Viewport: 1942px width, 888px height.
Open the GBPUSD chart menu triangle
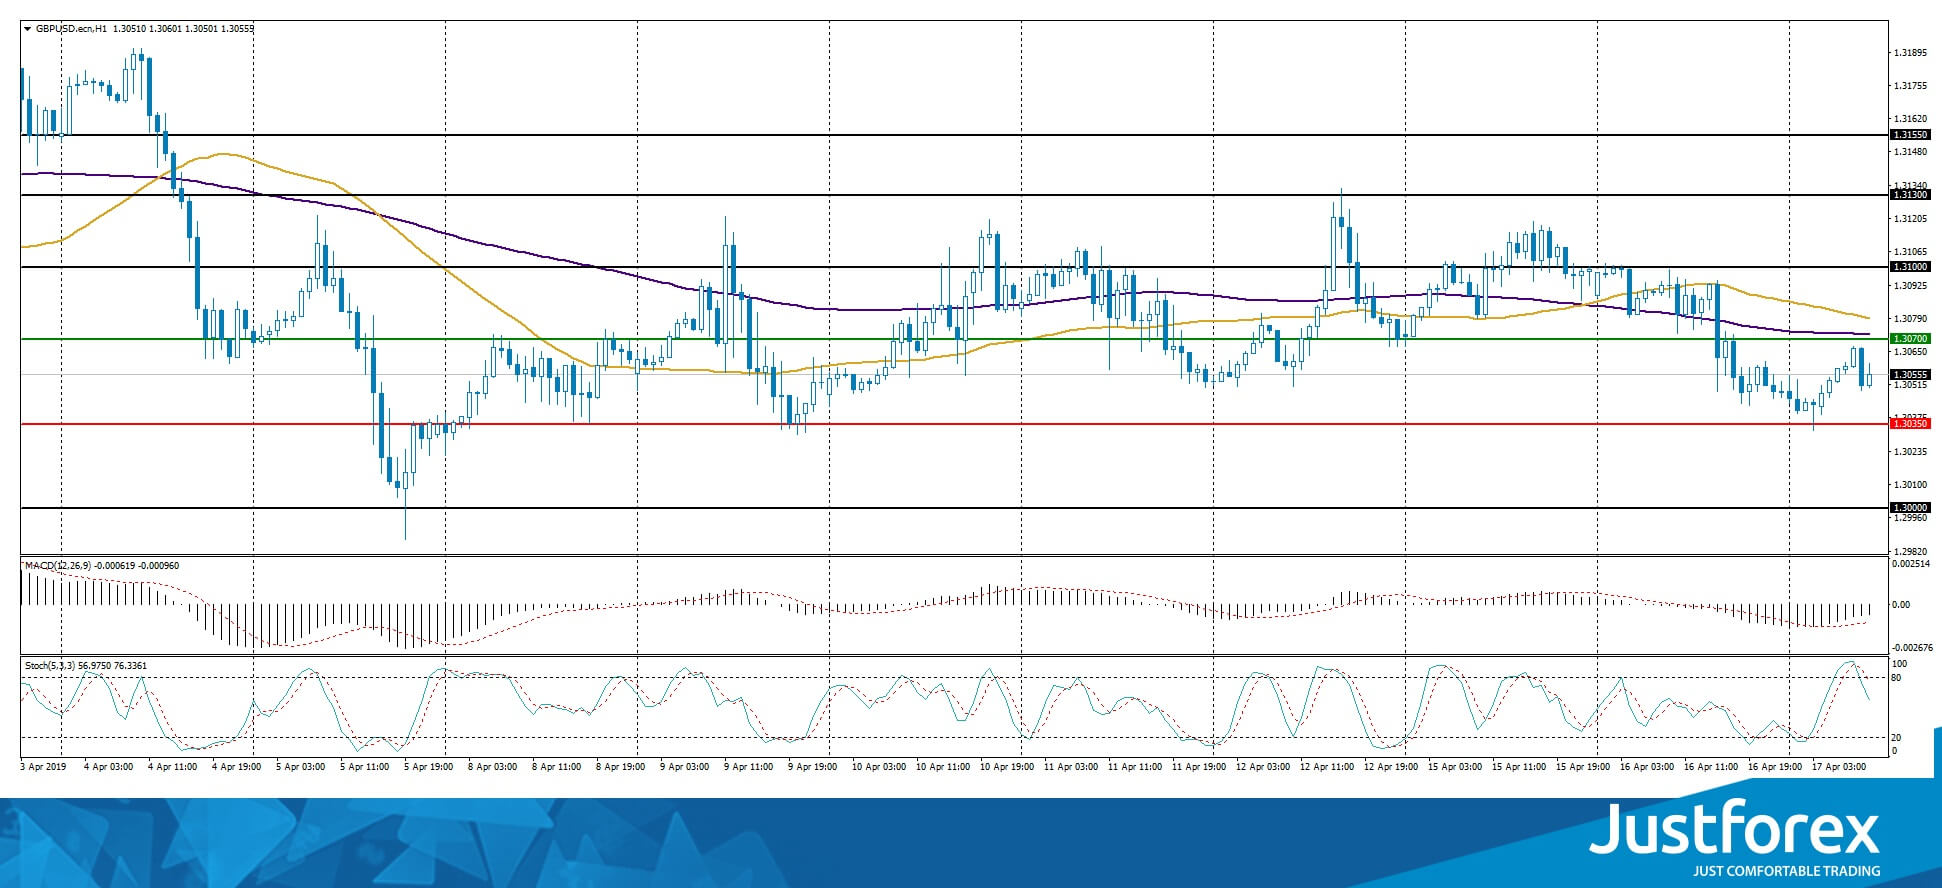tap(28, 29)
